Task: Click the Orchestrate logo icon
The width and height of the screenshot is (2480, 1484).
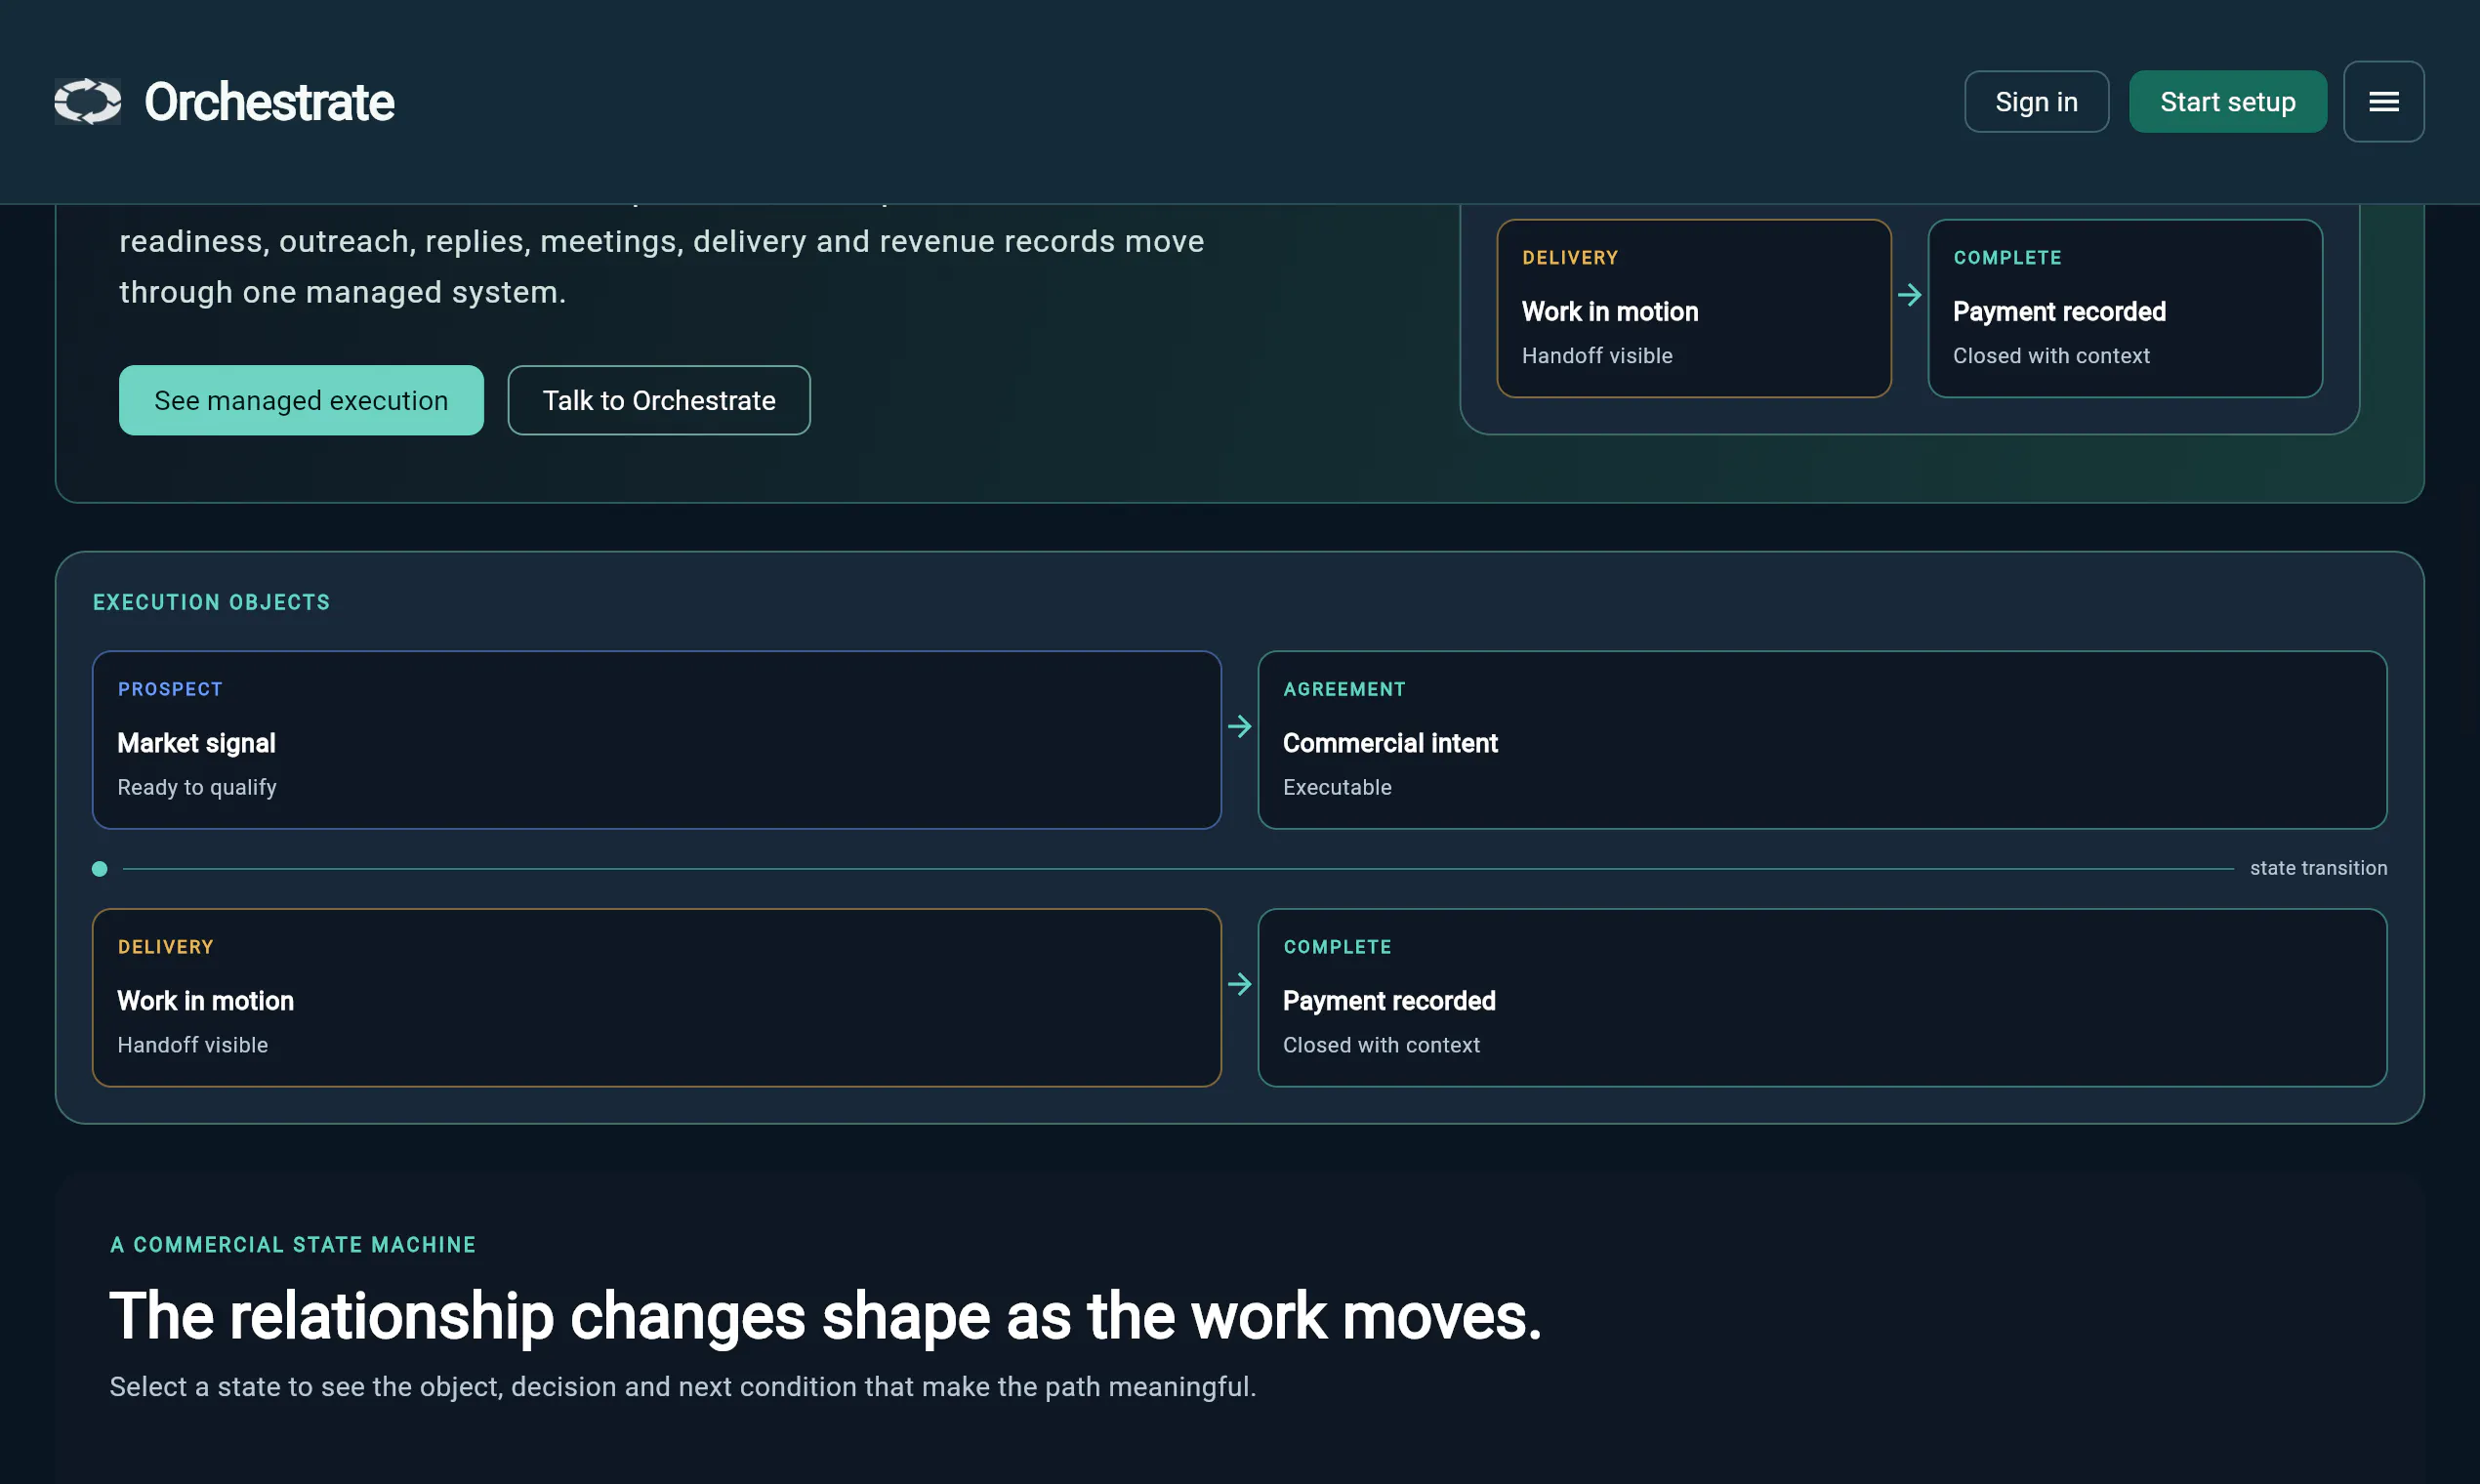Action: click(x=88, y=101)
